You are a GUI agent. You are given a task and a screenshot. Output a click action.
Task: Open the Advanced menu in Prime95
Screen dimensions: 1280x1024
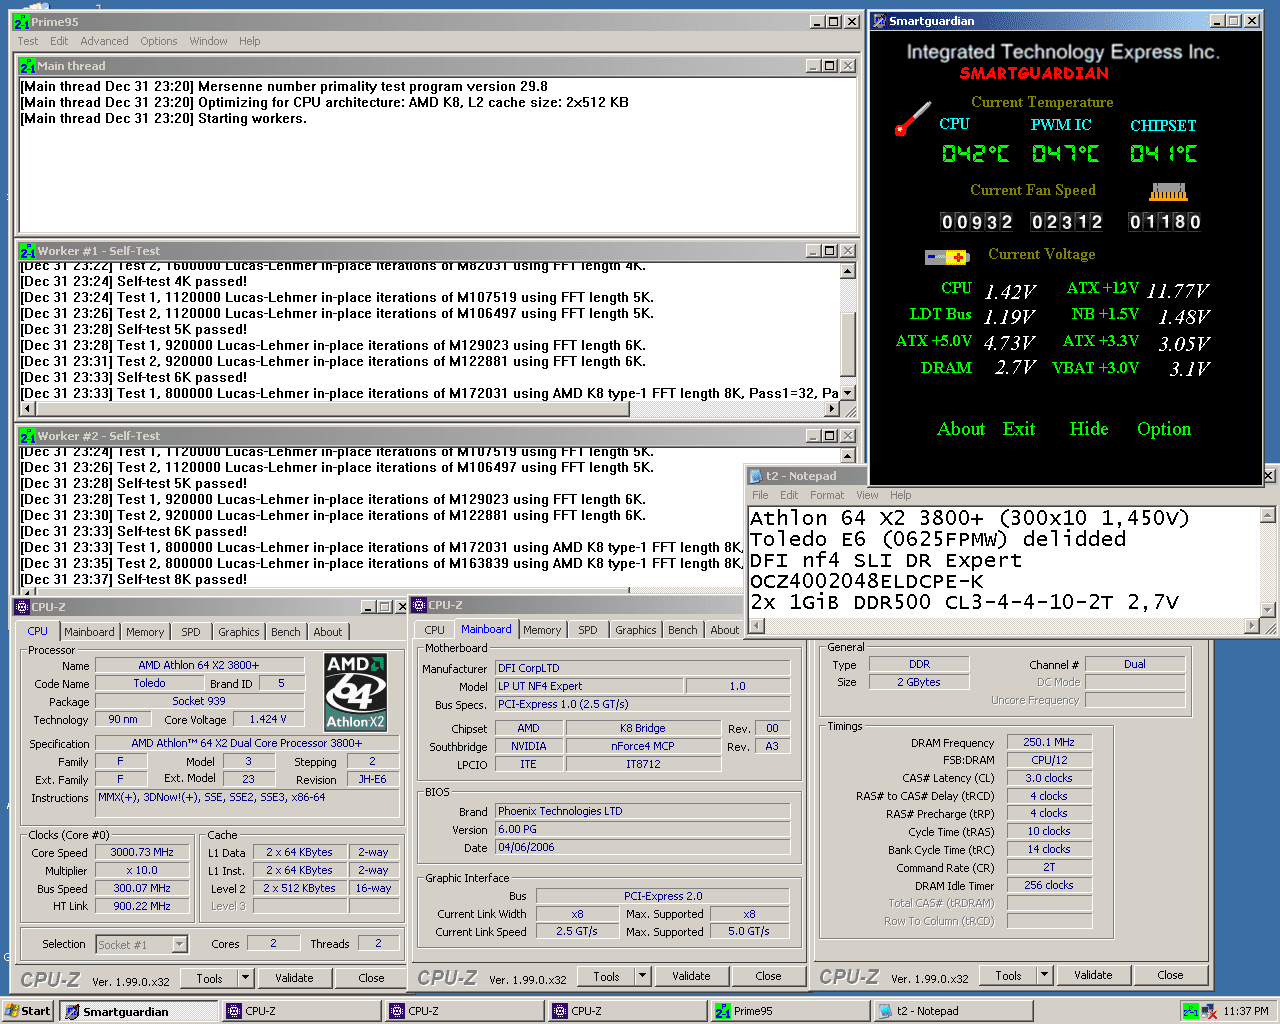(104, 41)
